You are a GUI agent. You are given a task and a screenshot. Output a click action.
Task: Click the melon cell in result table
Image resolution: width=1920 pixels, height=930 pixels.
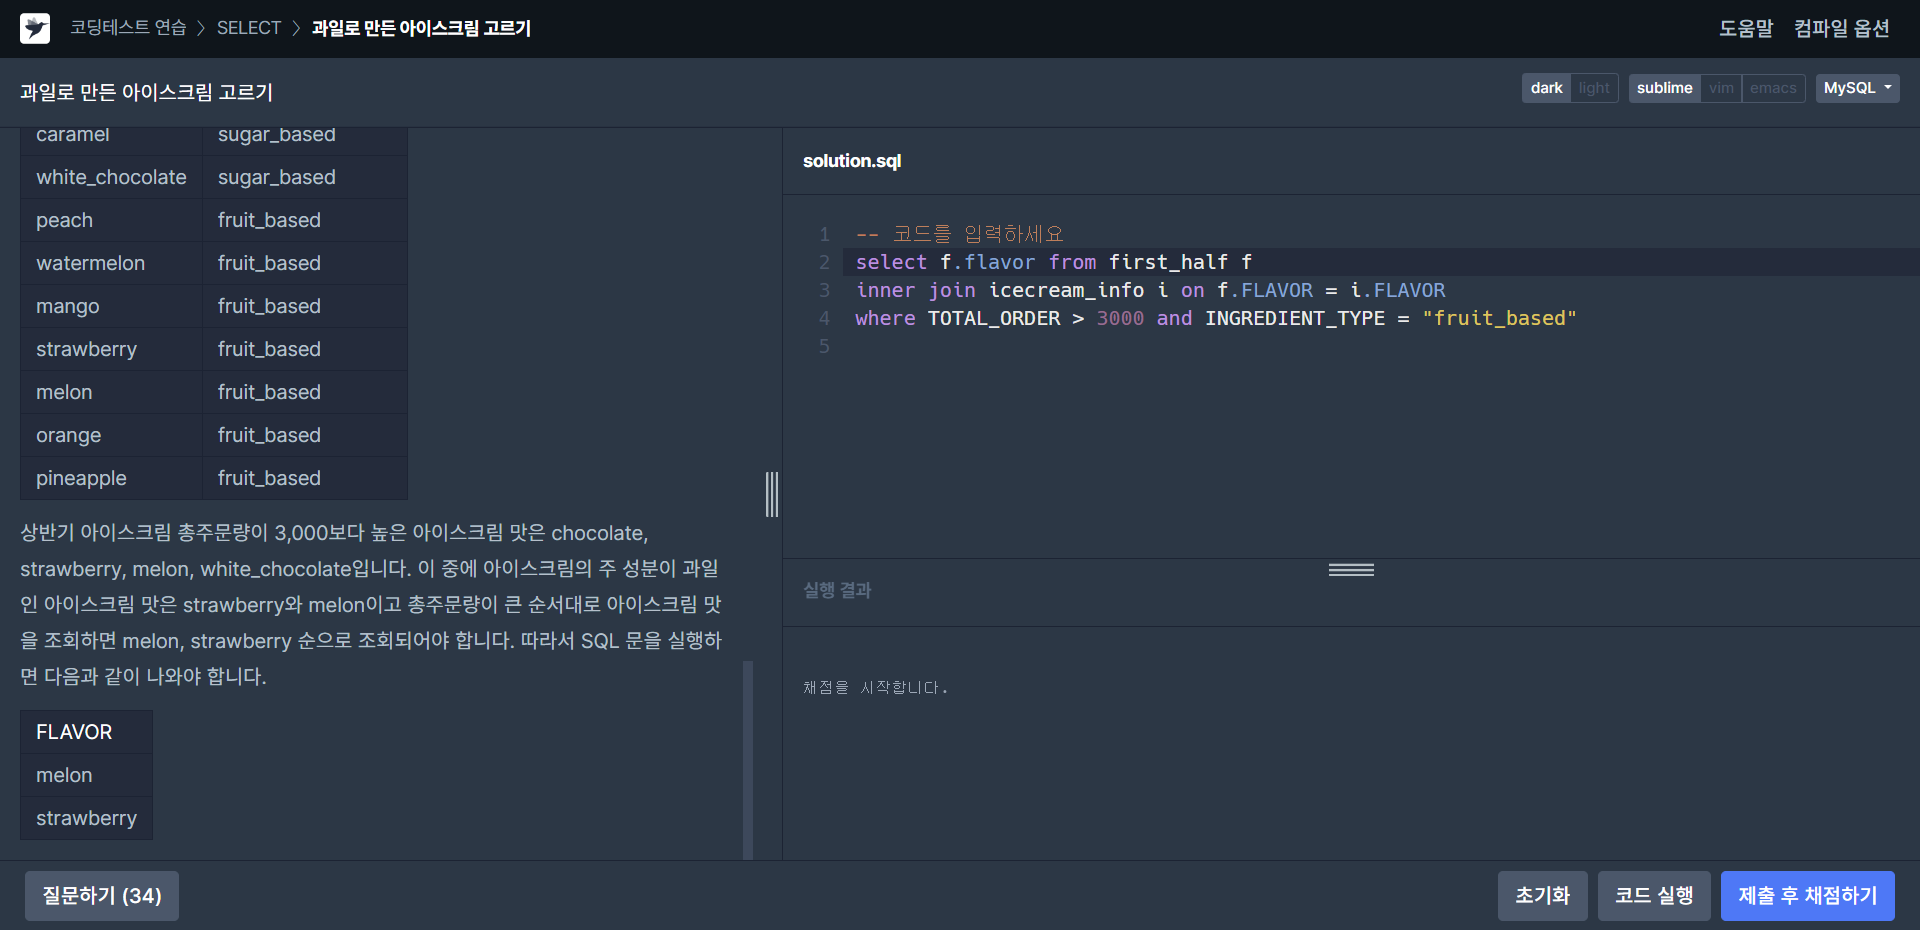[x=86, y=775]
